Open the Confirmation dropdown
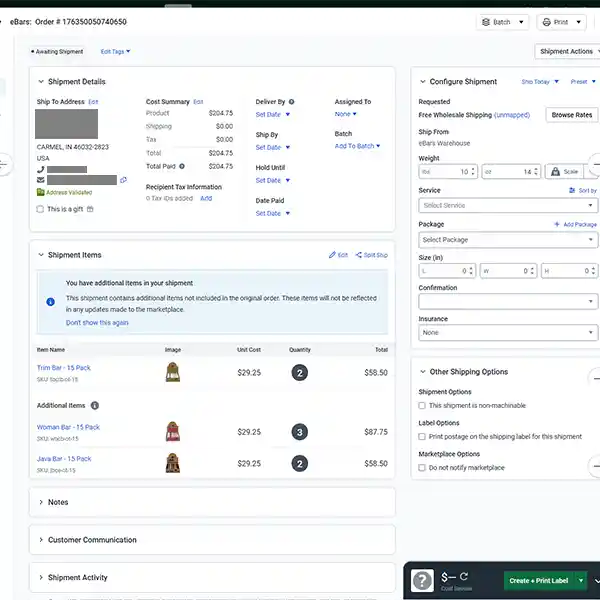This screenshot has height=600, width=600. (508, 302)
